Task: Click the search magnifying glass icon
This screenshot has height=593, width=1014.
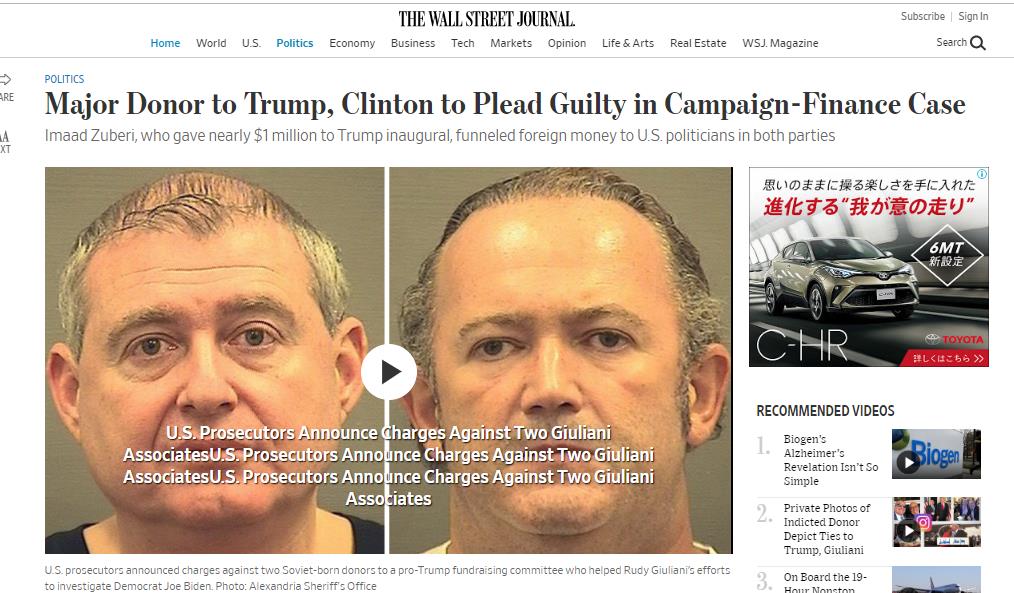Action: click(978, 43)
